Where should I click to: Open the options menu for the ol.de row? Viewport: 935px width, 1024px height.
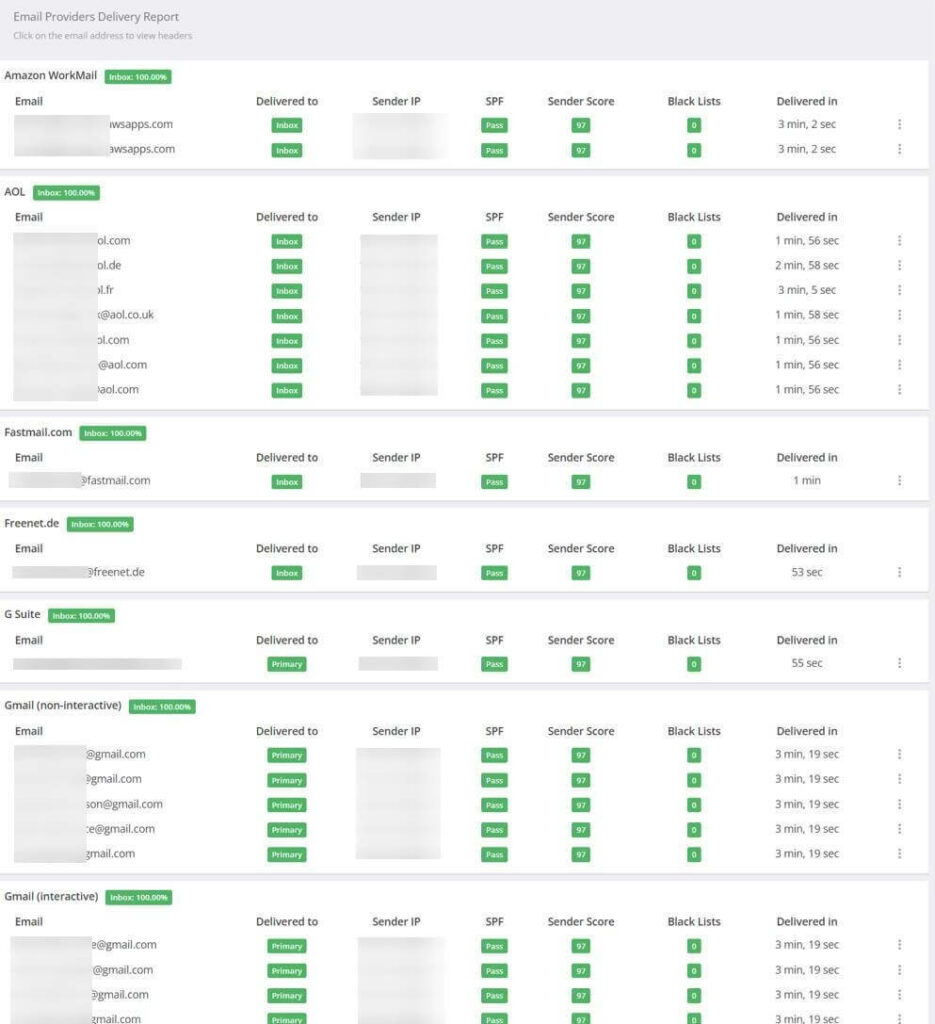pyautogui.click(x=899, y=265)
